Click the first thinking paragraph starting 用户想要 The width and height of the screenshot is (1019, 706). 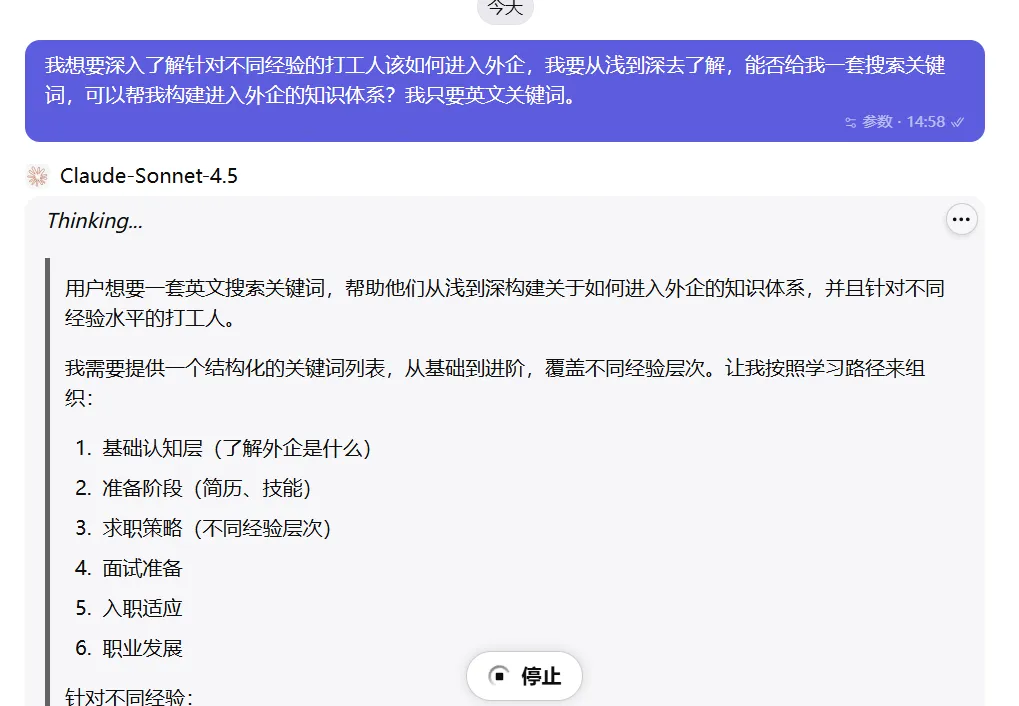[505, 303]
